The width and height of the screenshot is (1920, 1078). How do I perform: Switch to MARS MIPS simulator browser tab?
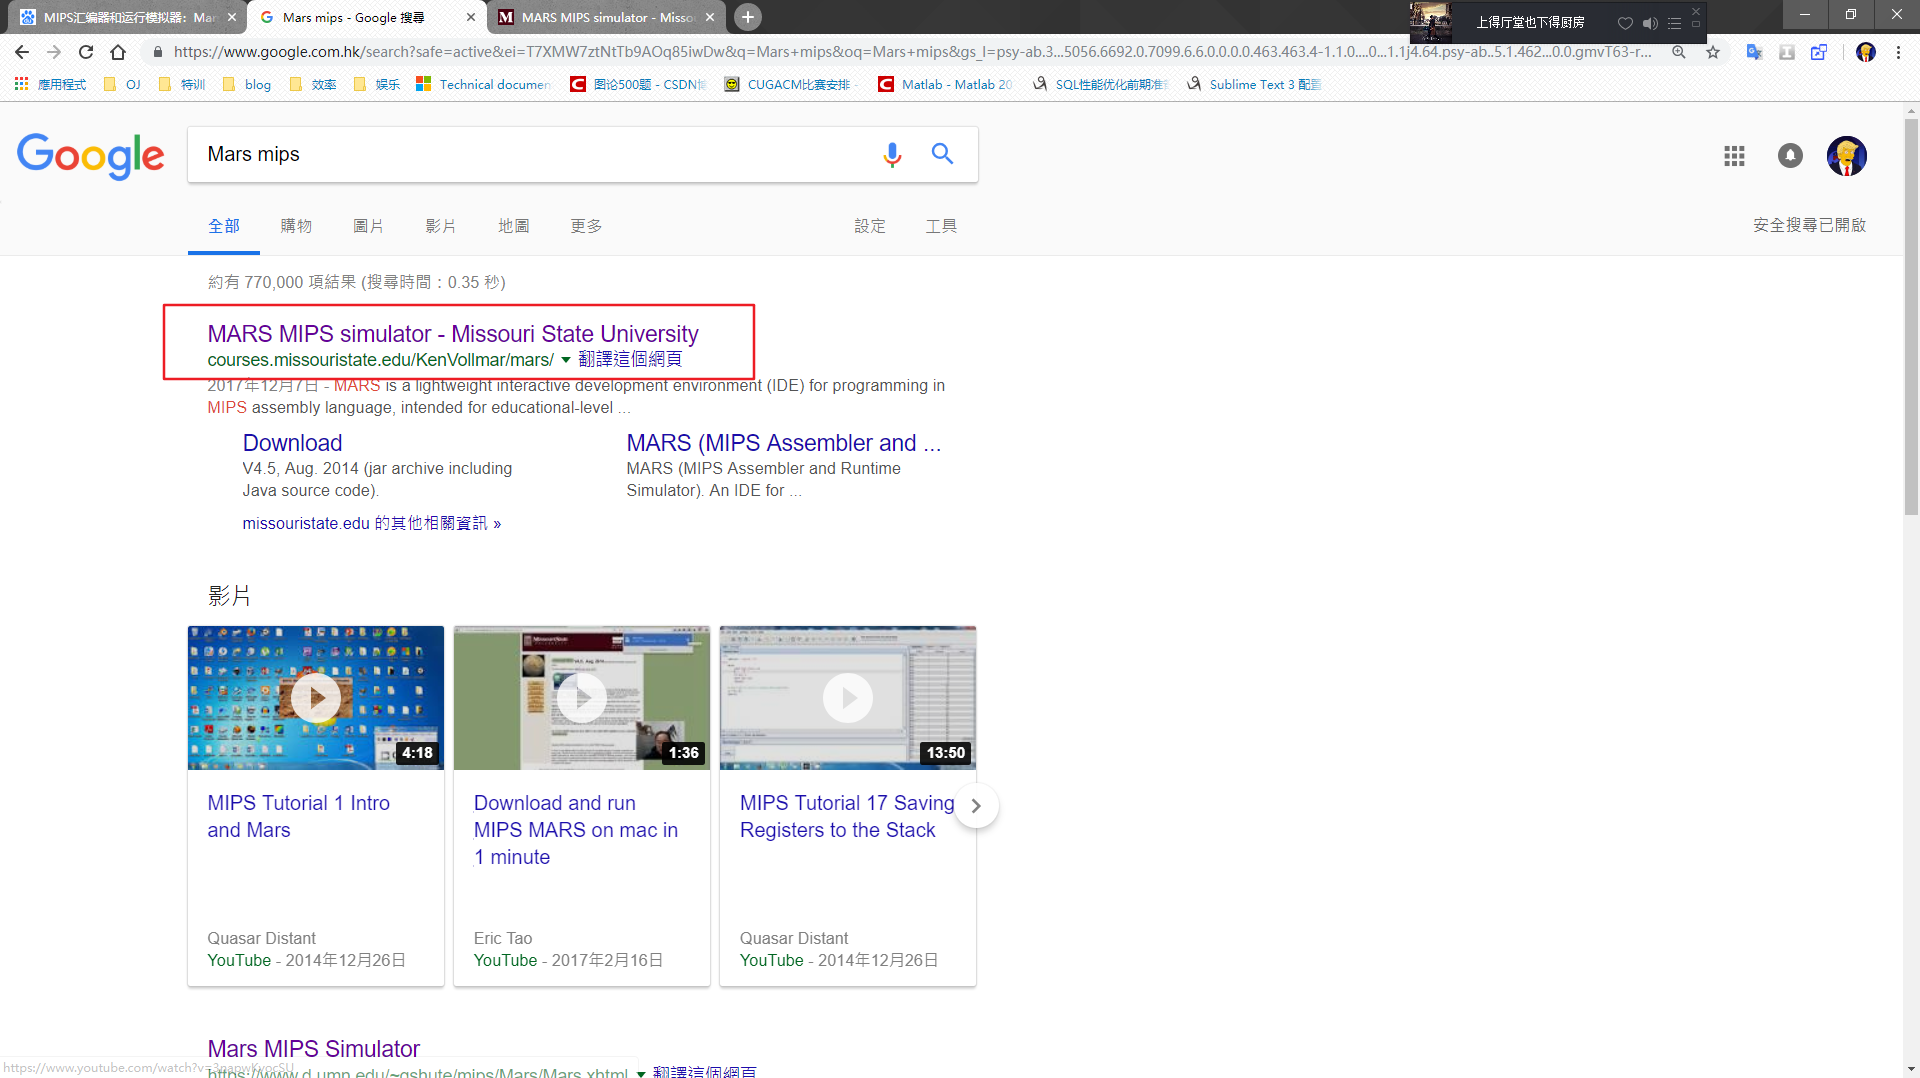tap(606, 17)
